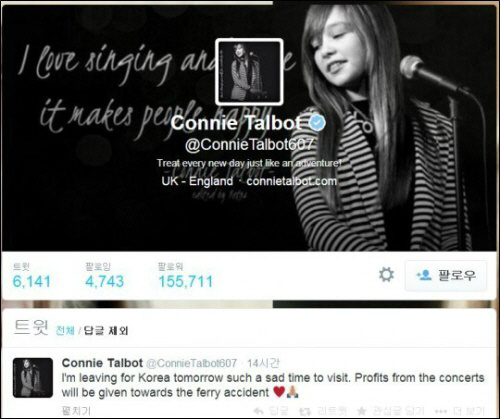500x419 pixels.
Task: View the followers count 155,711
Action: (186, 282)
